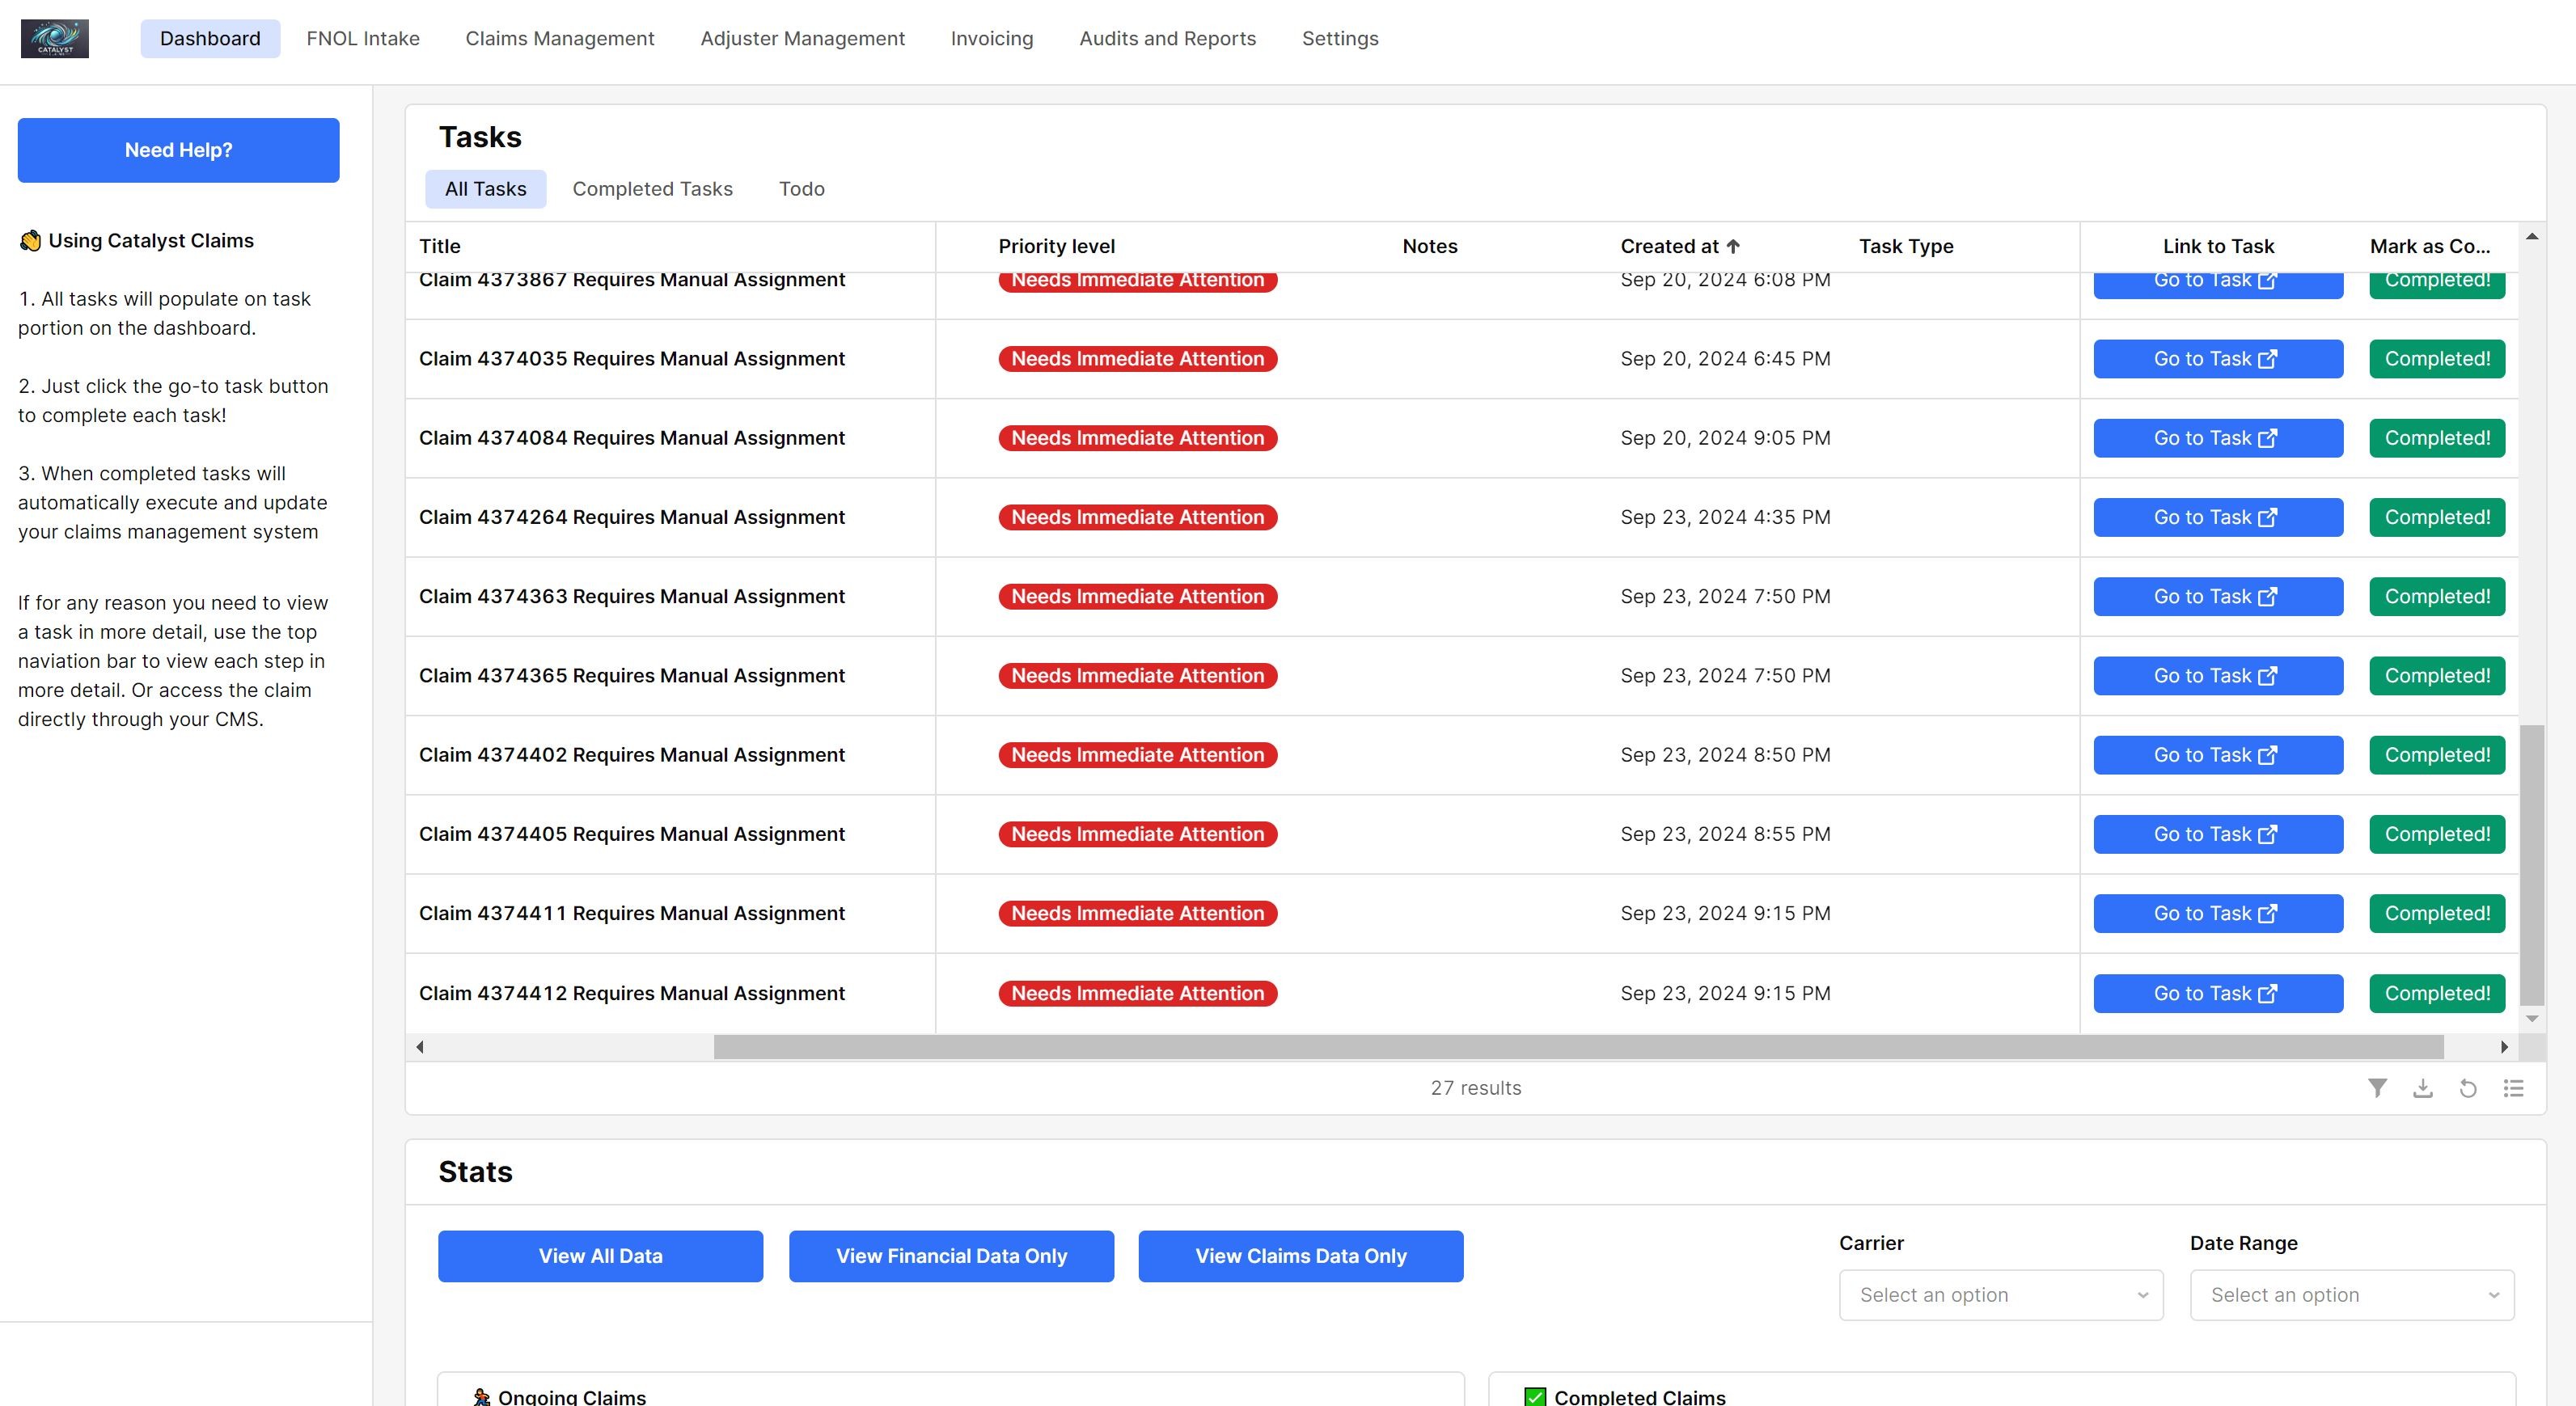Open Settings from top navigation
This screenshot has height=1406, width=2576.
[1340, 38]
